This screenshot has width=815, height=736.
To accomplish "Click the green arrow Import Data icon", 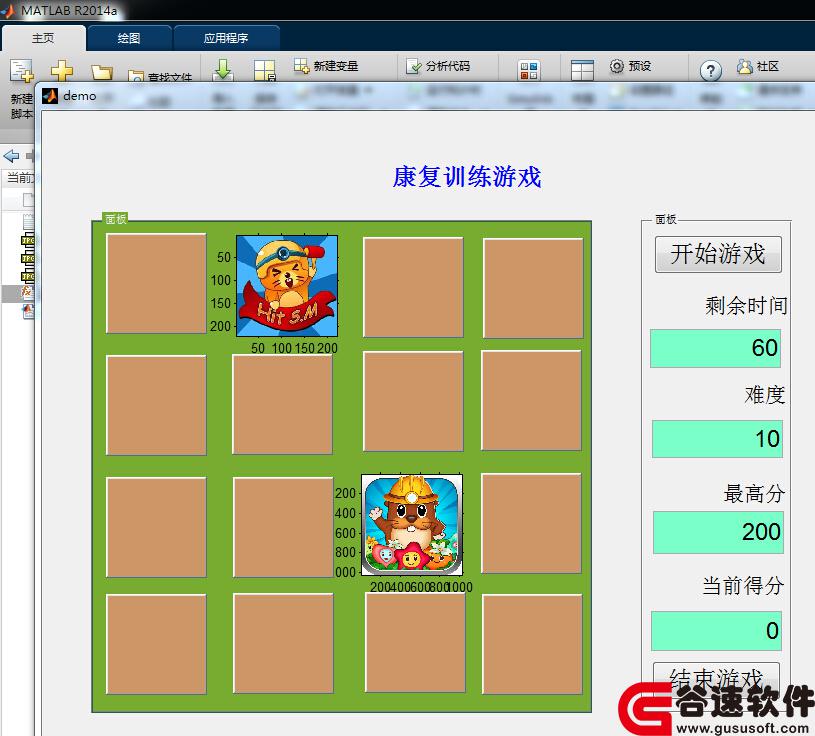I will [223, 70].
